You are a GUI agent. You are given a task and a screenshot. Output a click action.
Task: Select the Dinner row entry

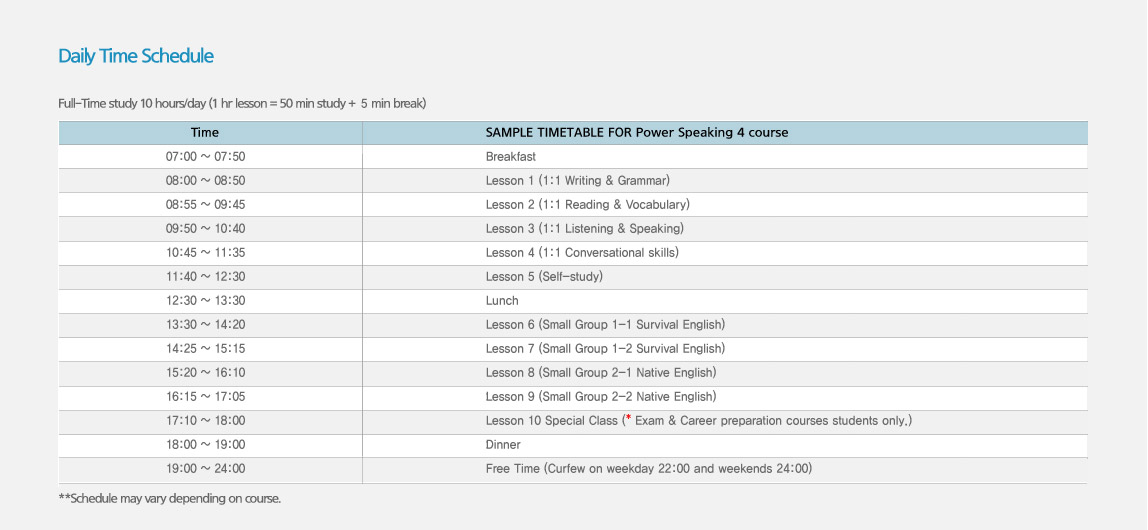point(503,445)
